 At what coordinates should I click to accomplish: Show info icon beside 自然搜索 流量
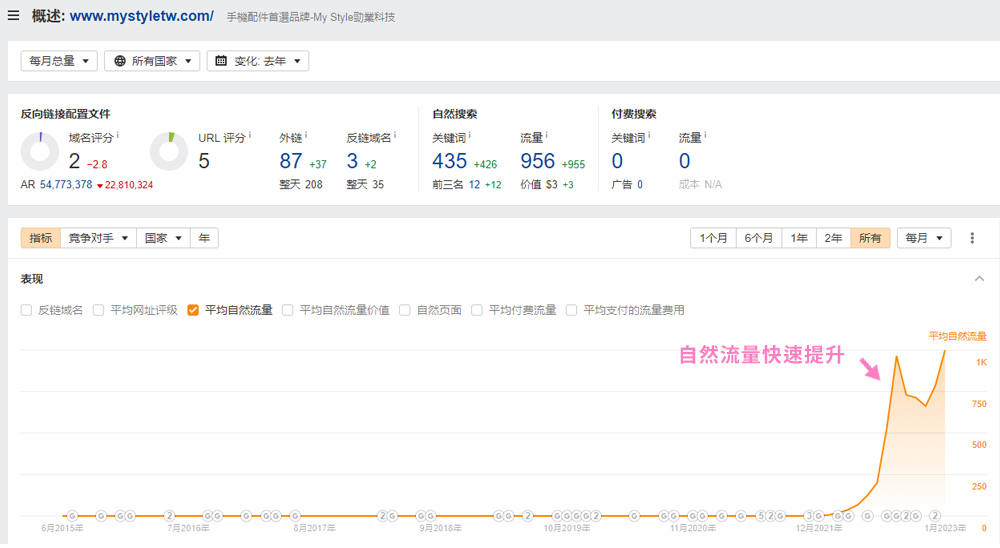tap(547, 135)
